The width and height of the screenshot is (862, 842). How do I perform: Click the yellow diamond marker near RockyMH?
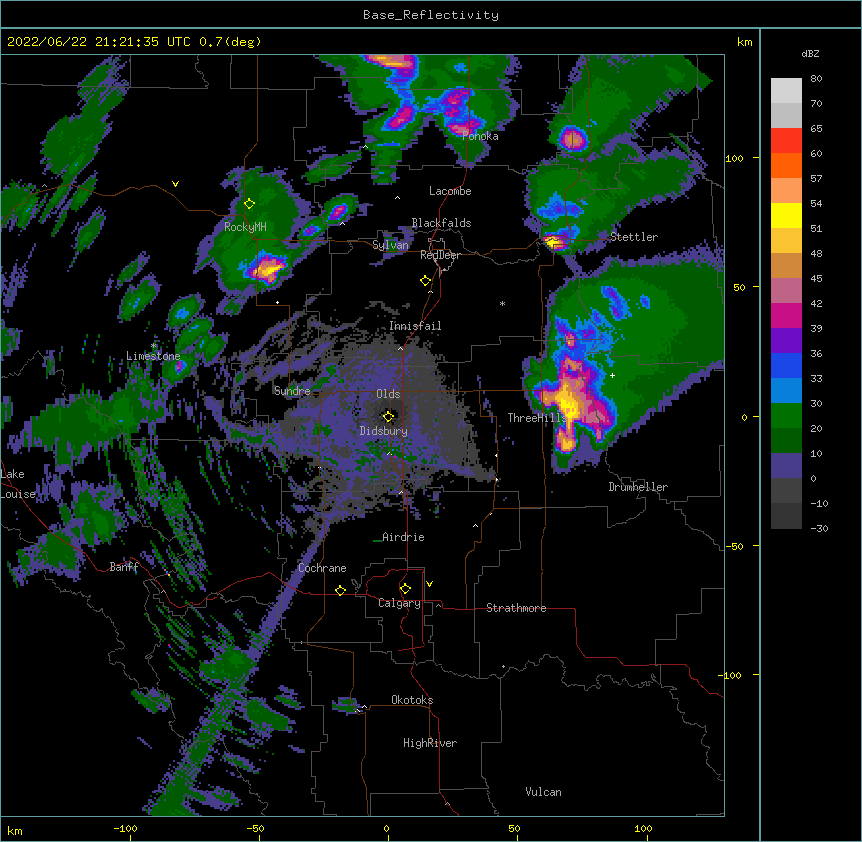pyautogui.click(x=249, y=204)
